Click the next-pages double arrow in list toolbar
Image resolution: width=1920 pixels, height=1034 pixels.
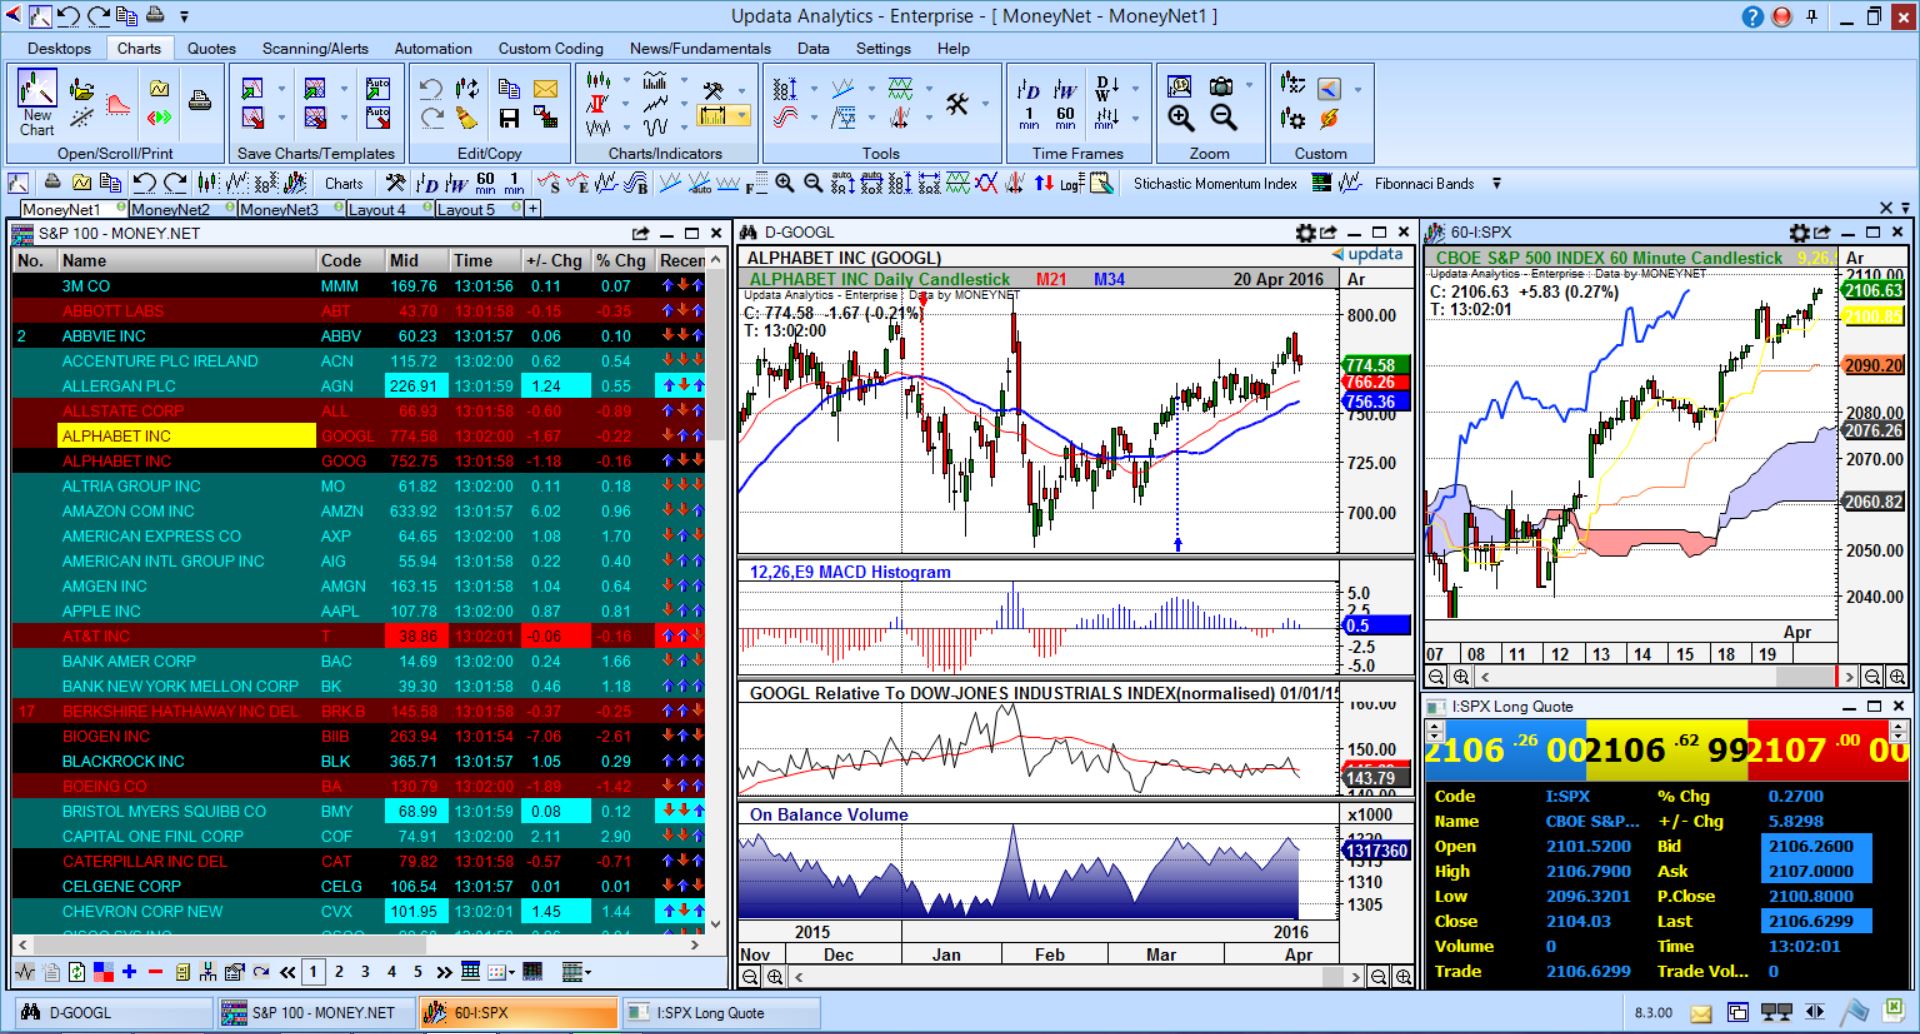(444, 971)
